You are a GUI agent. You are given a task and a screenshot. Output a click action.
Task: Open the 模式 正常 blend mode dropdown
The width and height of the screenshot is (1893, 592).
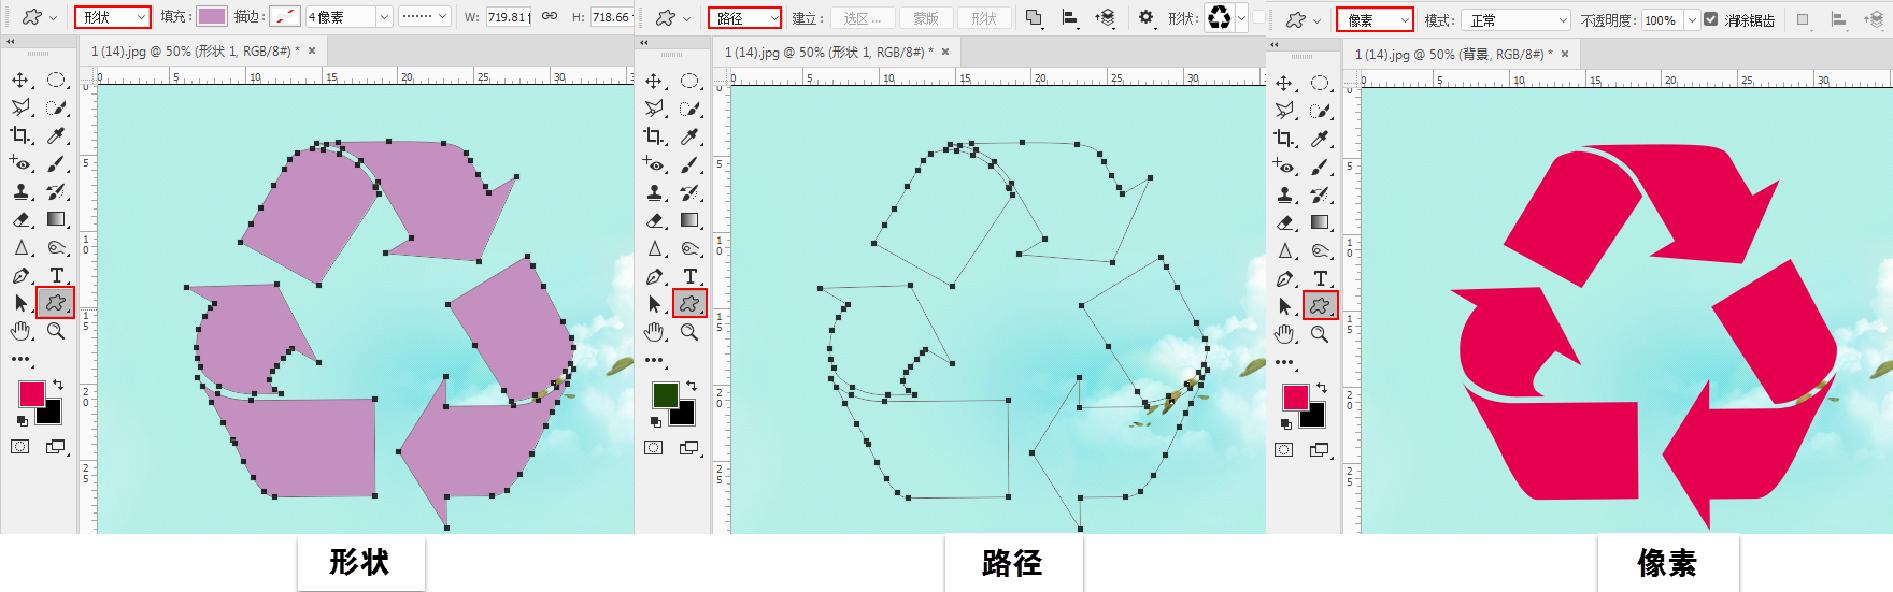click(1516, 20)
